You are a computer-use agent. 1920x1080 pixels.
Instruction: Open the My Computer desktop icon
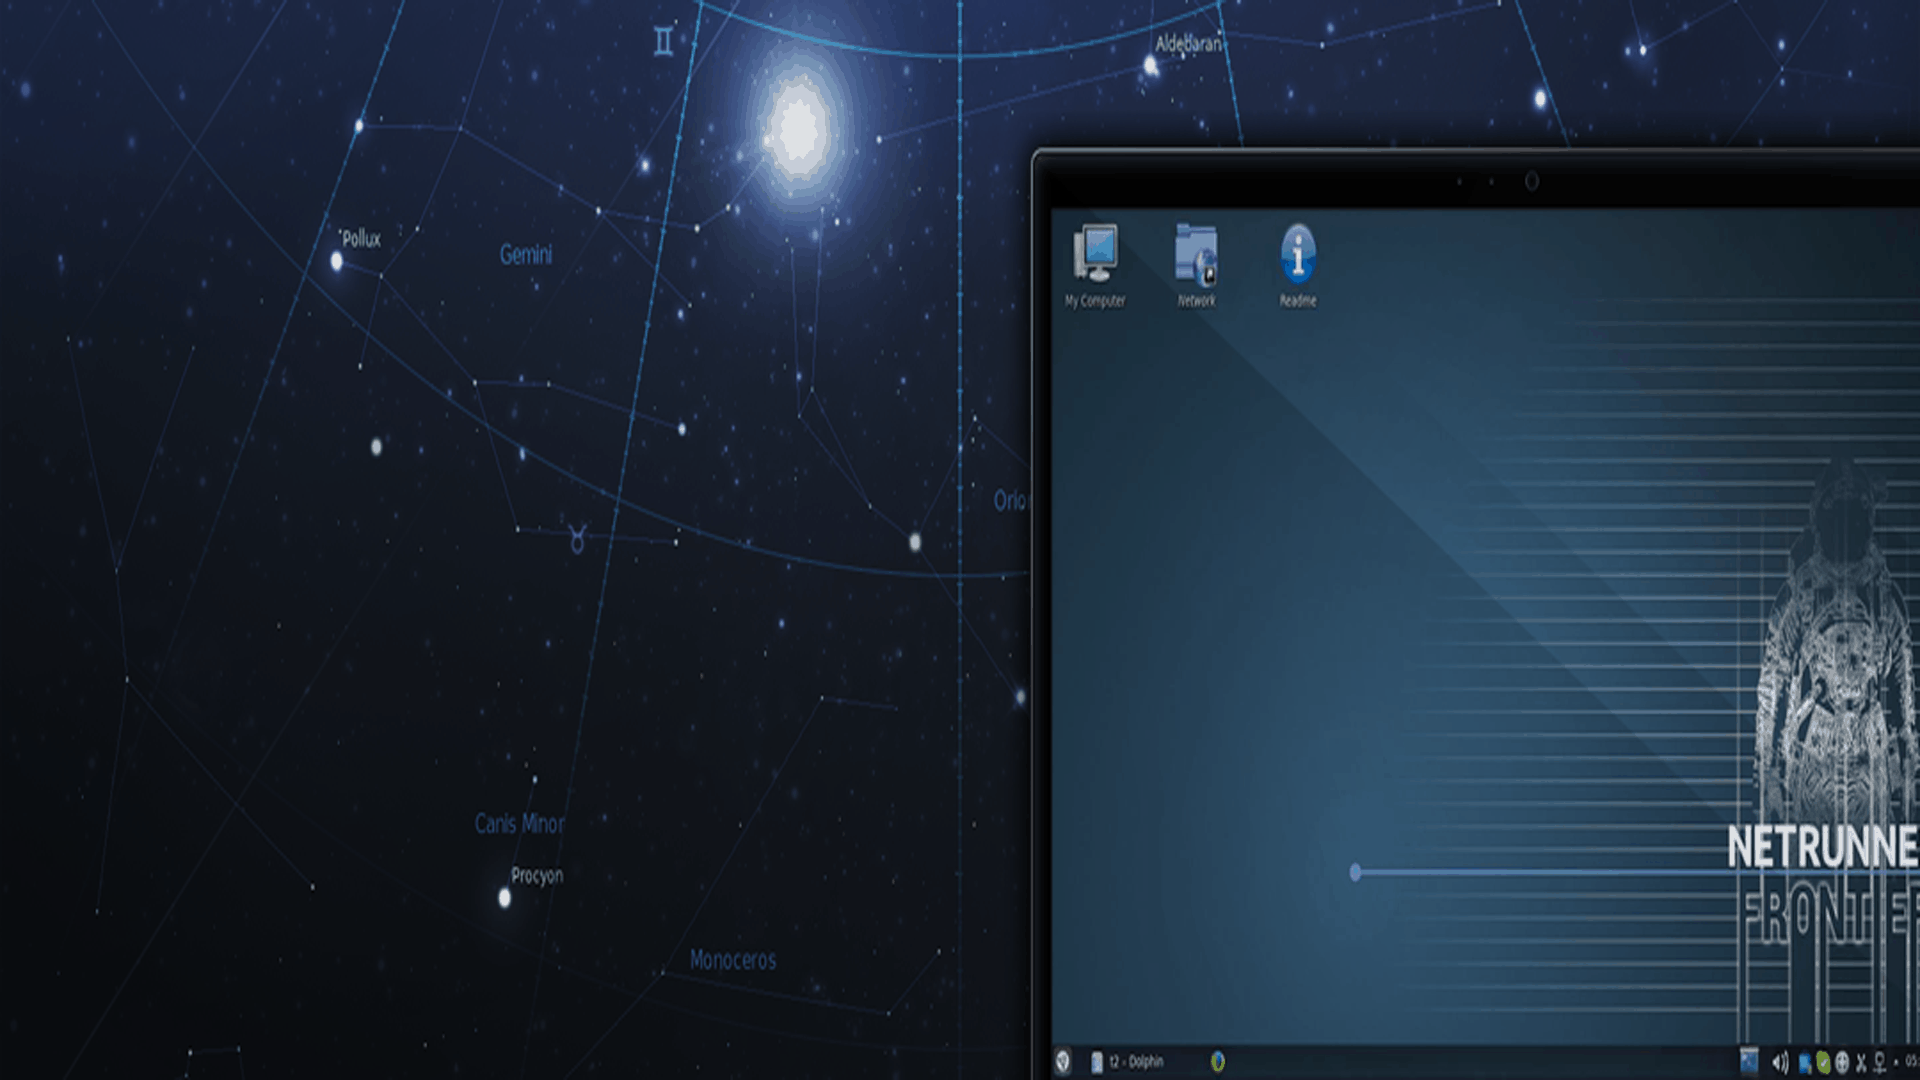[x=1095, y=266]
